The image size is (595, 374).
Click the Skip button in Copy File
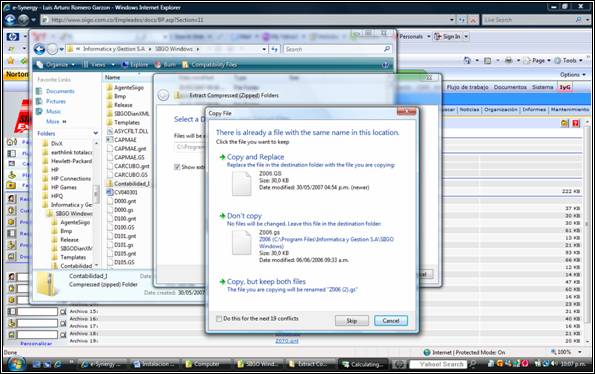pyautogui.click(x=351, y=321)
